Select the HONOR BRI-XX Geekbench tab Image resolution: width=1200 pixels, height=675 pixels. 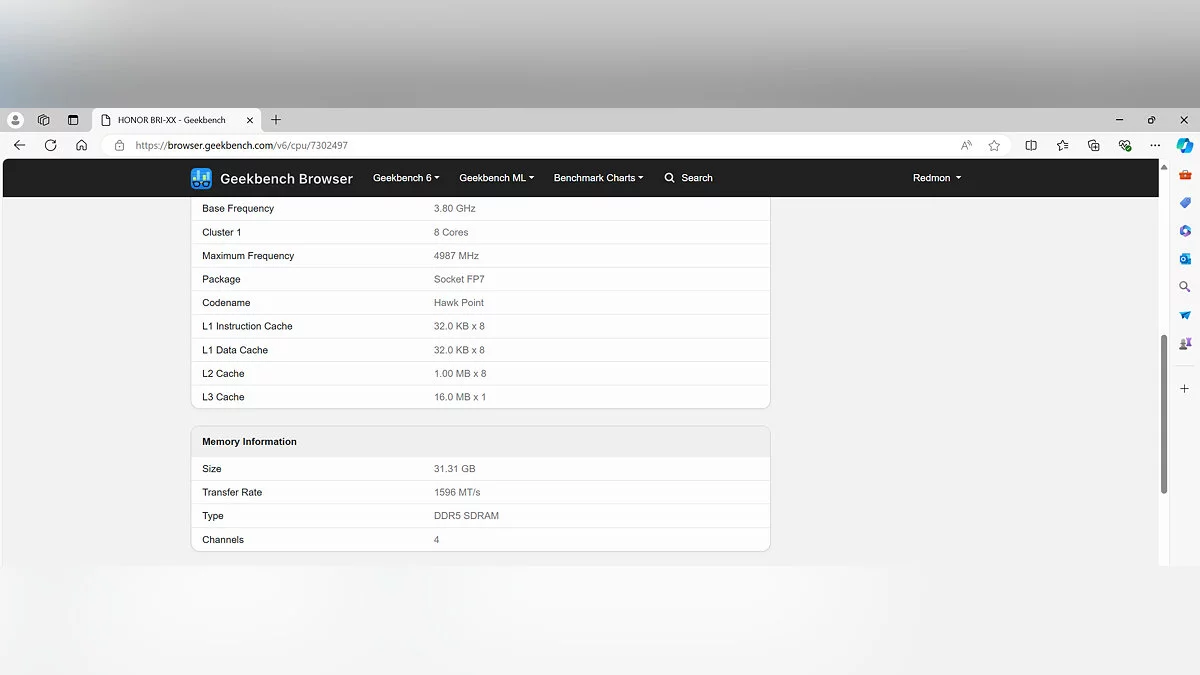point(172,120)
